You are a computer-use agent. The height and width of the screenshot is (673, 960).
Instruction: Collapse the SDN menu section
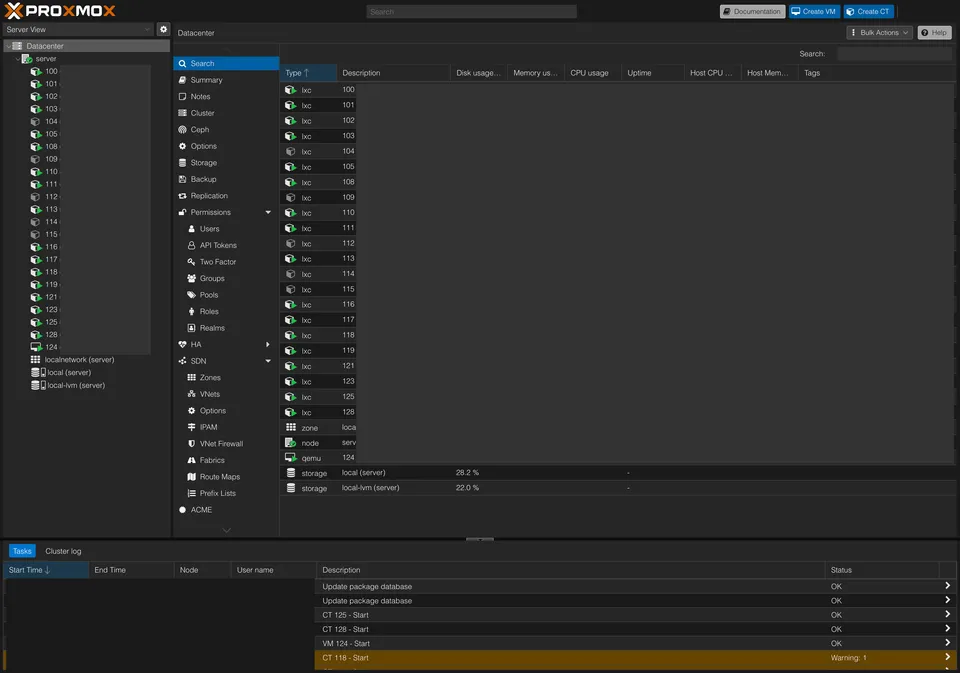pyautogui.click(x=268, y=361)
